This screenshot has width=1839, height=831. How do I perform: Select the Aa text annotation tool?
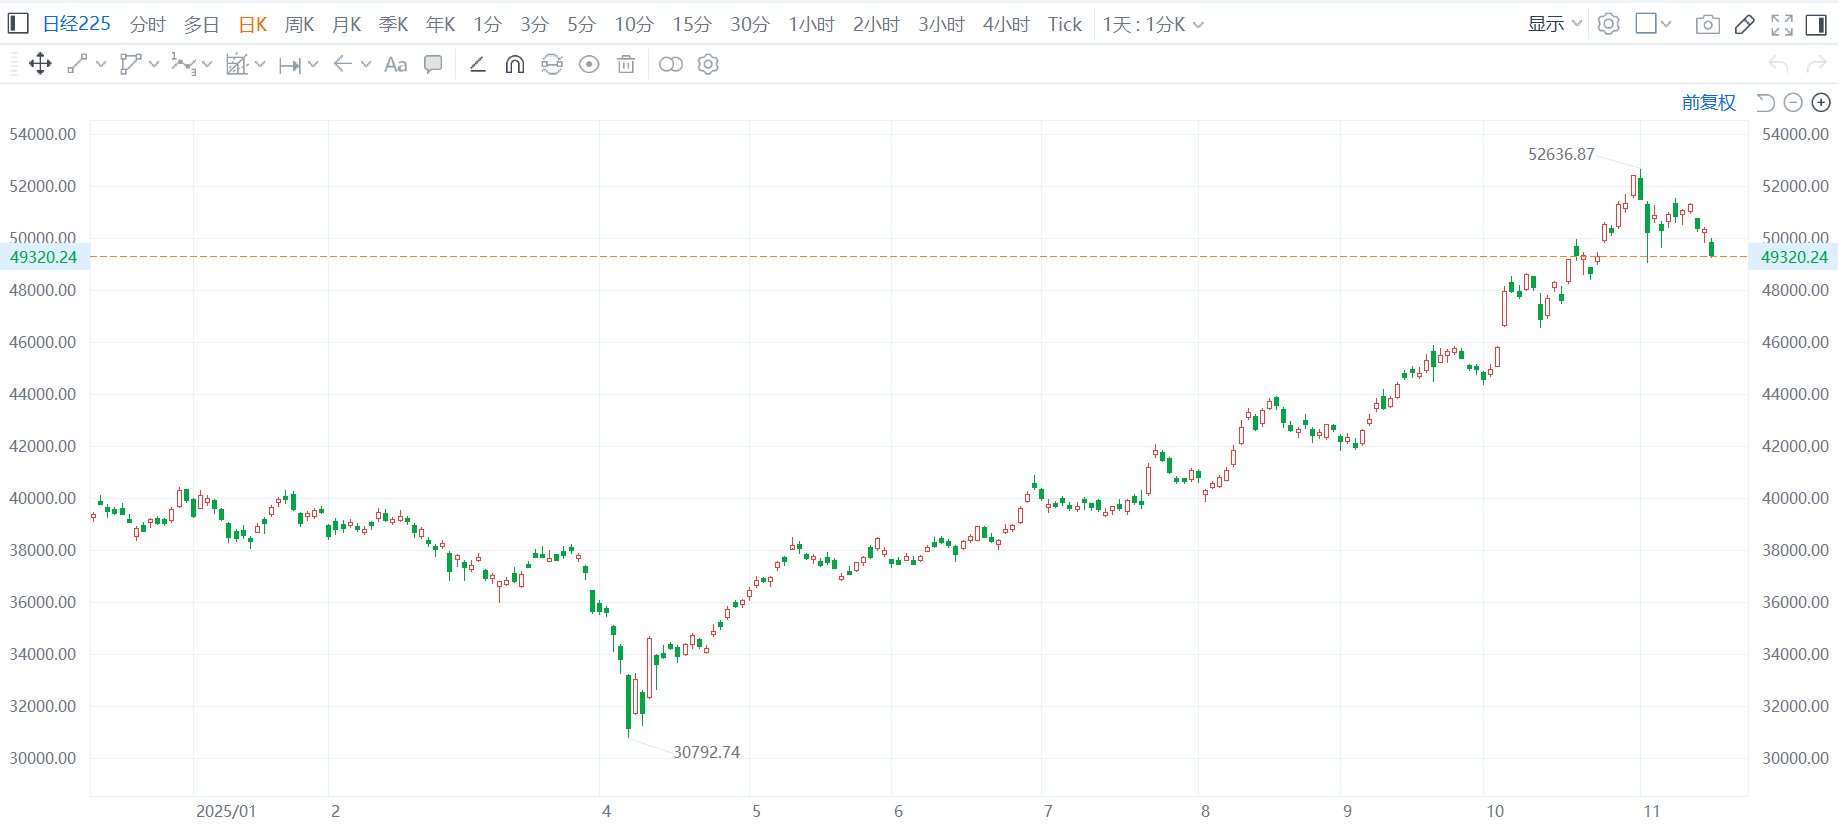(395, 65)
